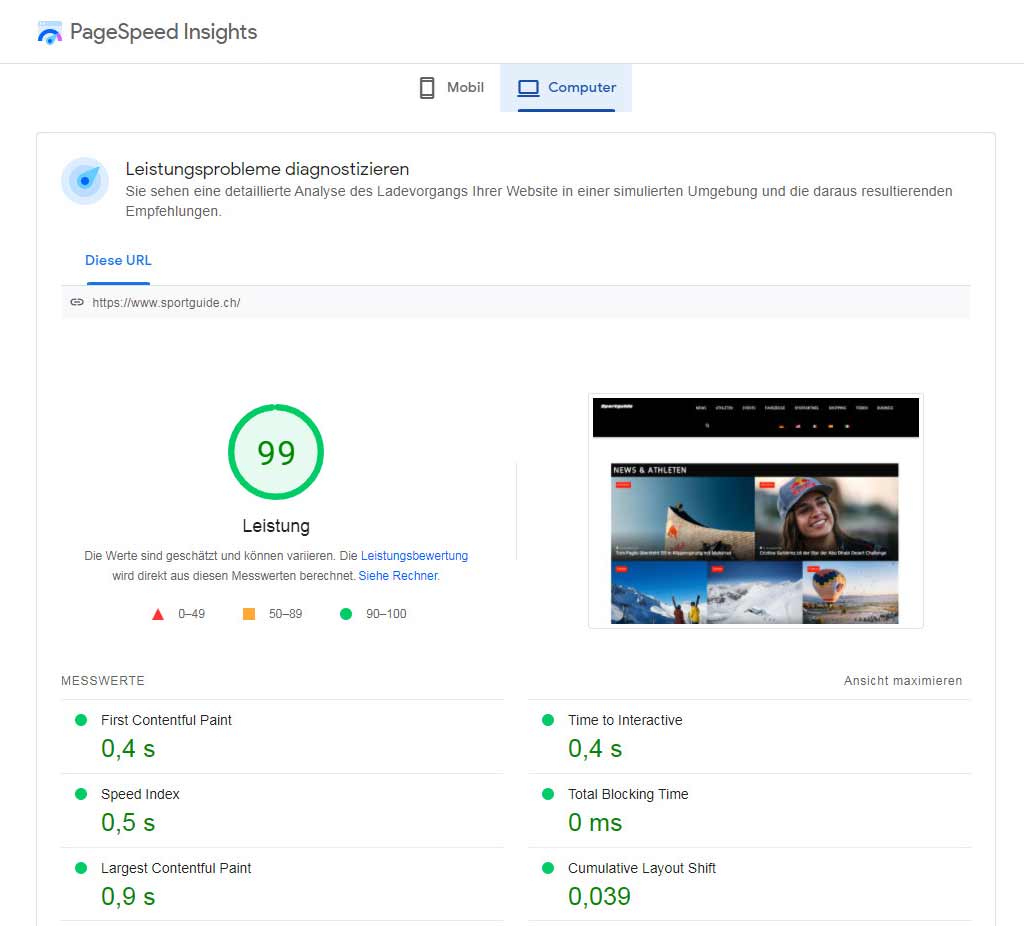The height and width of the screenshot is (926, 1024).
Task: Click green dot beside First Contentful Paint
Action: (81, 720)
